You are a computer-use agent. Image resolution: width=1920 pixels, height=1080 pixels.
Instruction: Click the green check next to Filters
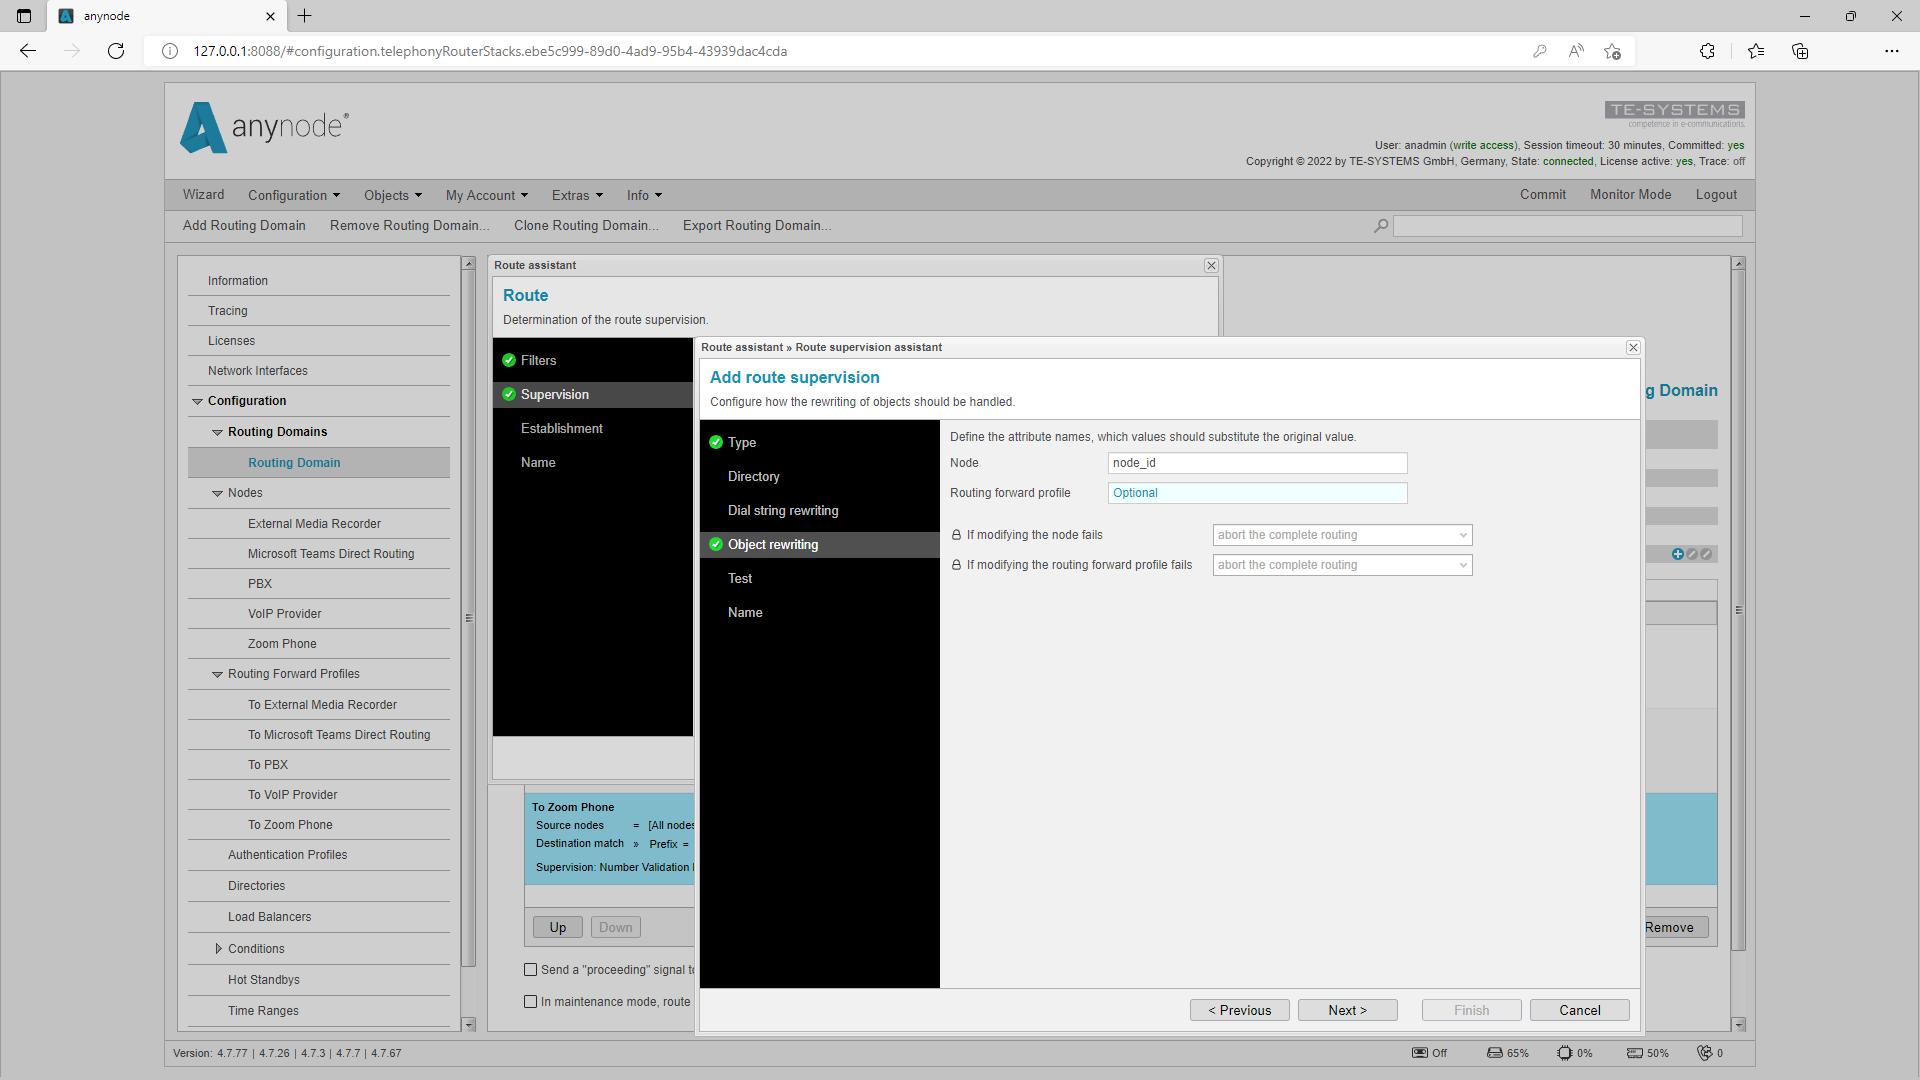[x=509, y=360]
